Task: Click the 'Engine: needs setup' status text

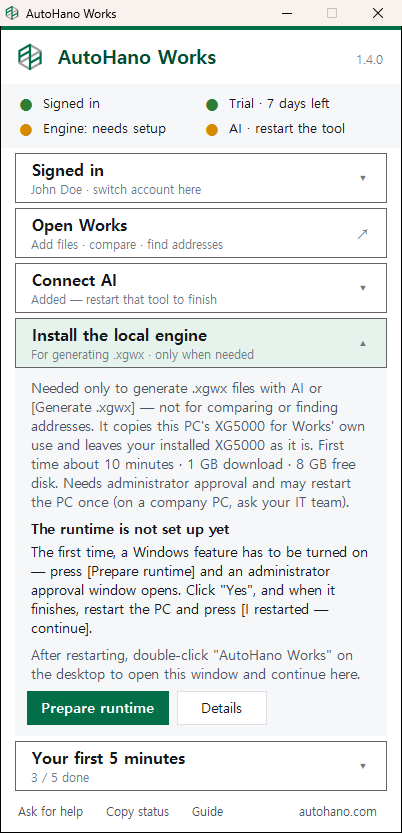Action: [105, 129]
